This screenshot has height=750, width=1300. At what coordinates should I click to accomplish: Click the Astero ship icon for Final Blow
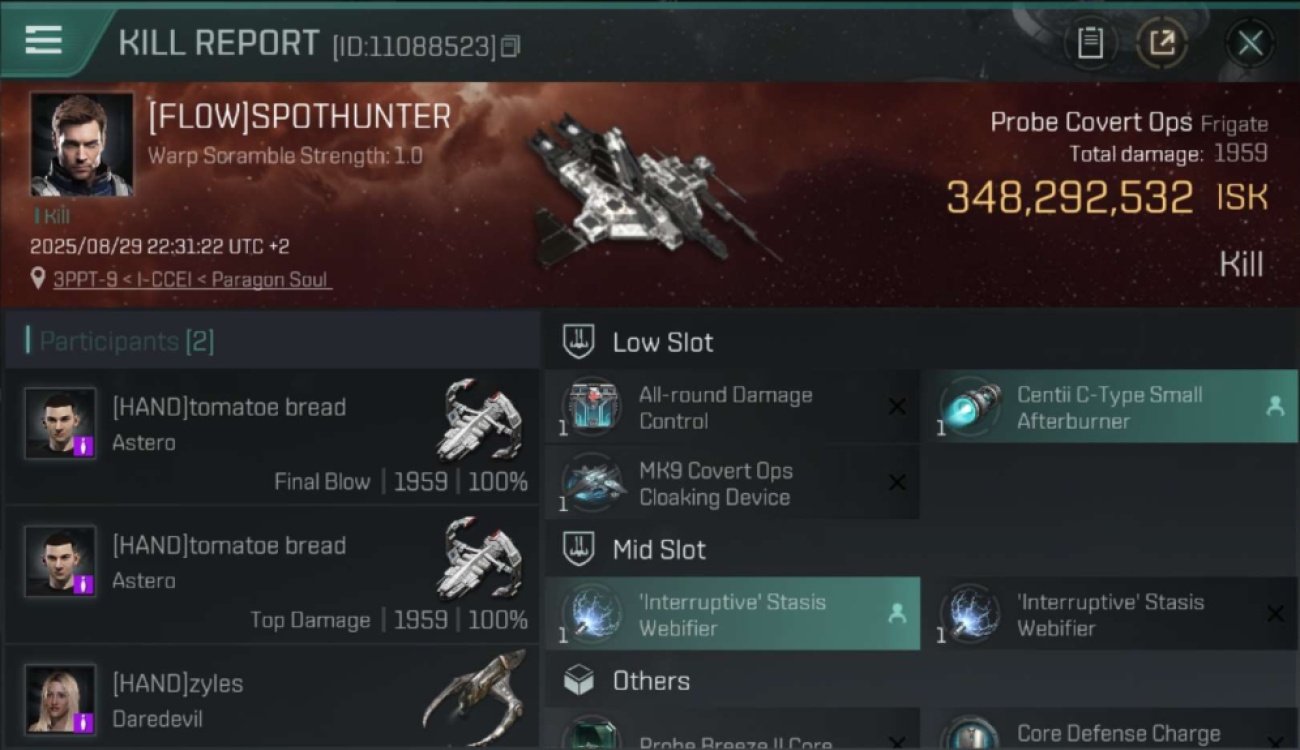coord(480,419)
